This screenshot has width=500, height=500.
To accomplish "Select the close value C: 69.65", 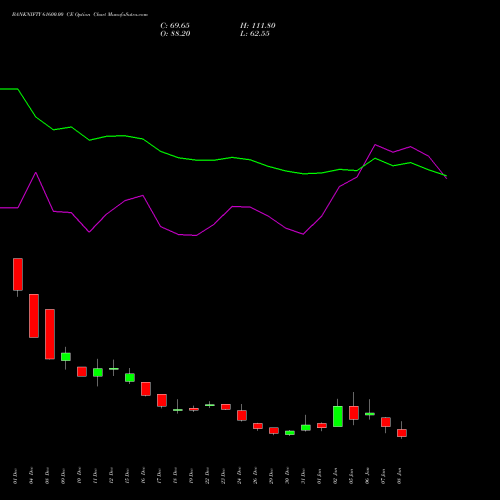I will 175,26.
